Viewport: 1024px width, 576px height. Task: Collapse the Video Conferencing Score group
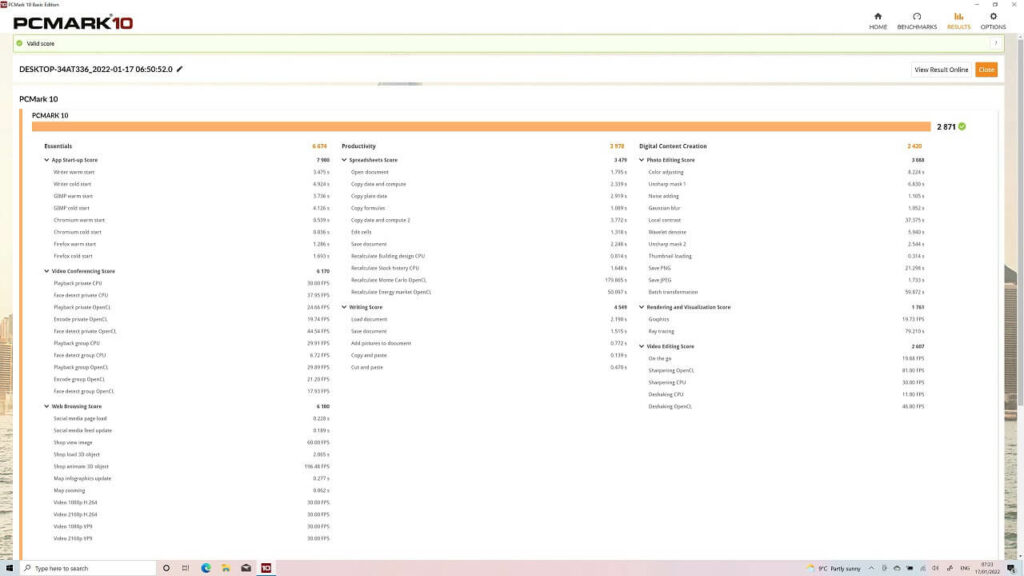click(46, 271)
